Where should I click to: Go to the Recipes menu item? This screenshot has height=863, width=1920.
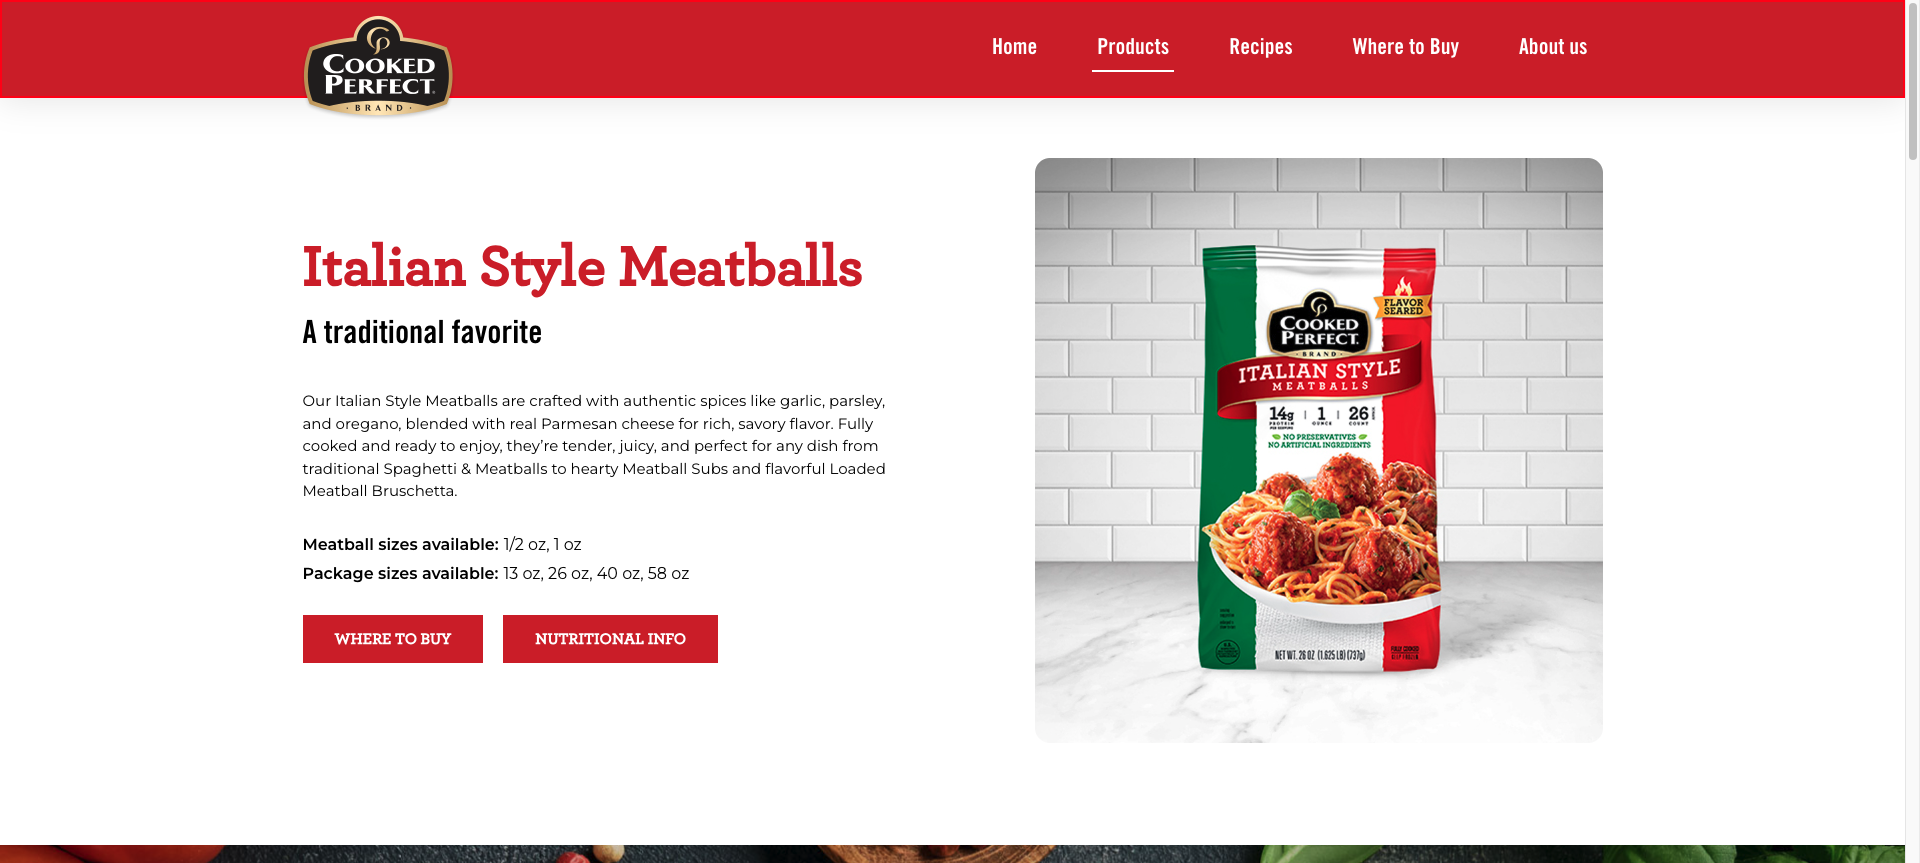click(x=1260, y=47)
